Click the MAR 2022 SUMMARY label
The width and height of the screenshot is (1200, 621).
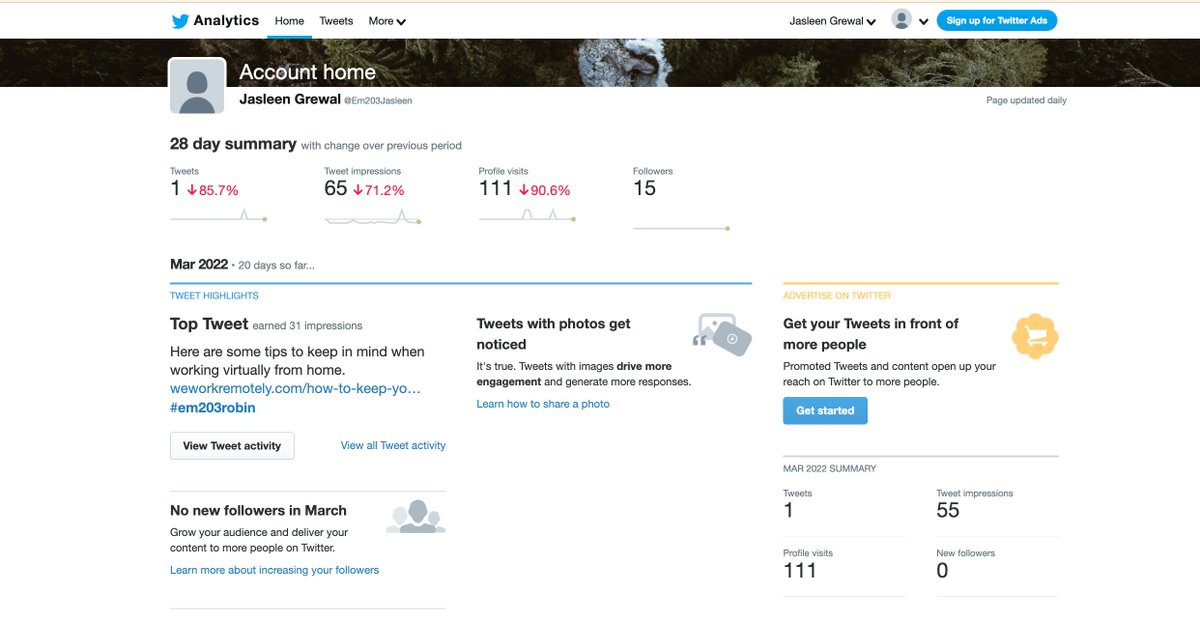(x=830, y=469)
